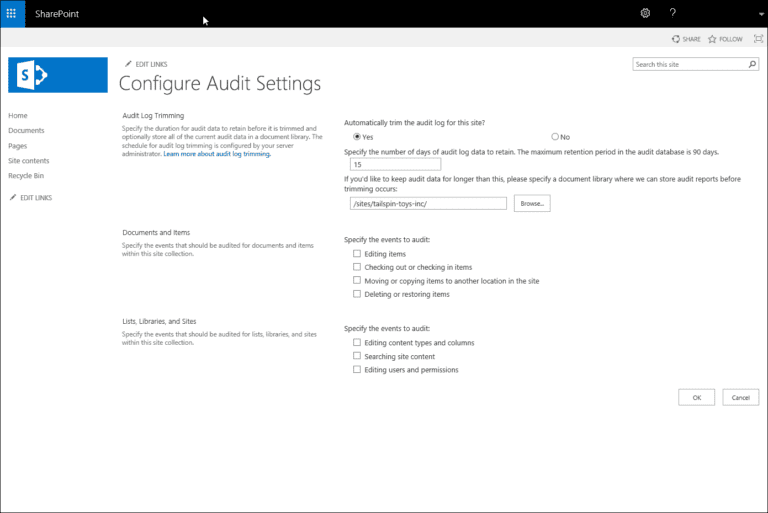This screenshot has height=513, width=768.
Task: Toggle the focus on content icon
Action: point(758,39)
